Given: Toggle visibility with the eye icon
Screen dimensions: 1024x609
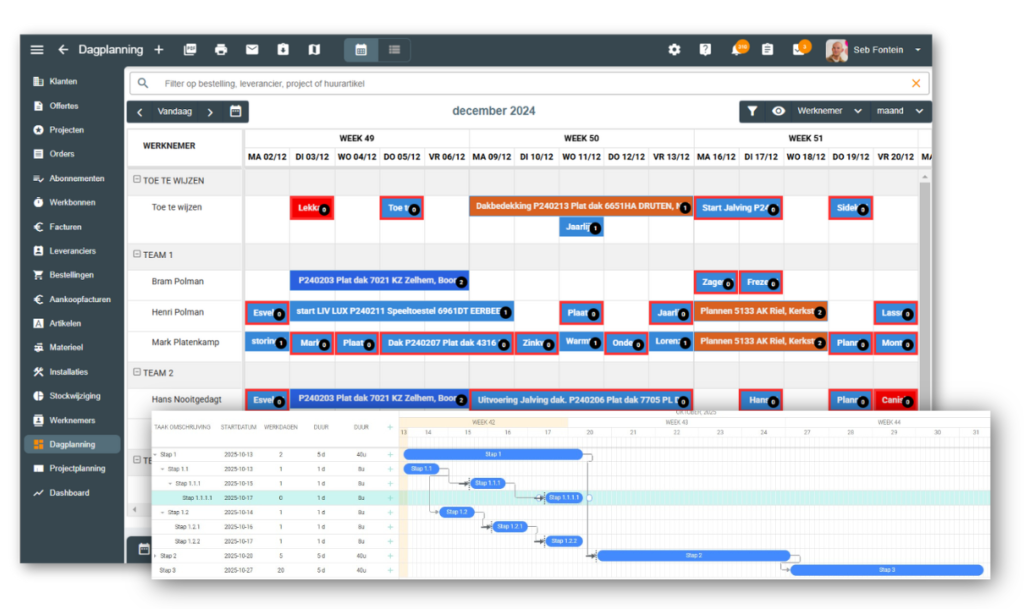Looking at the screenshot, I should (778, 112).
